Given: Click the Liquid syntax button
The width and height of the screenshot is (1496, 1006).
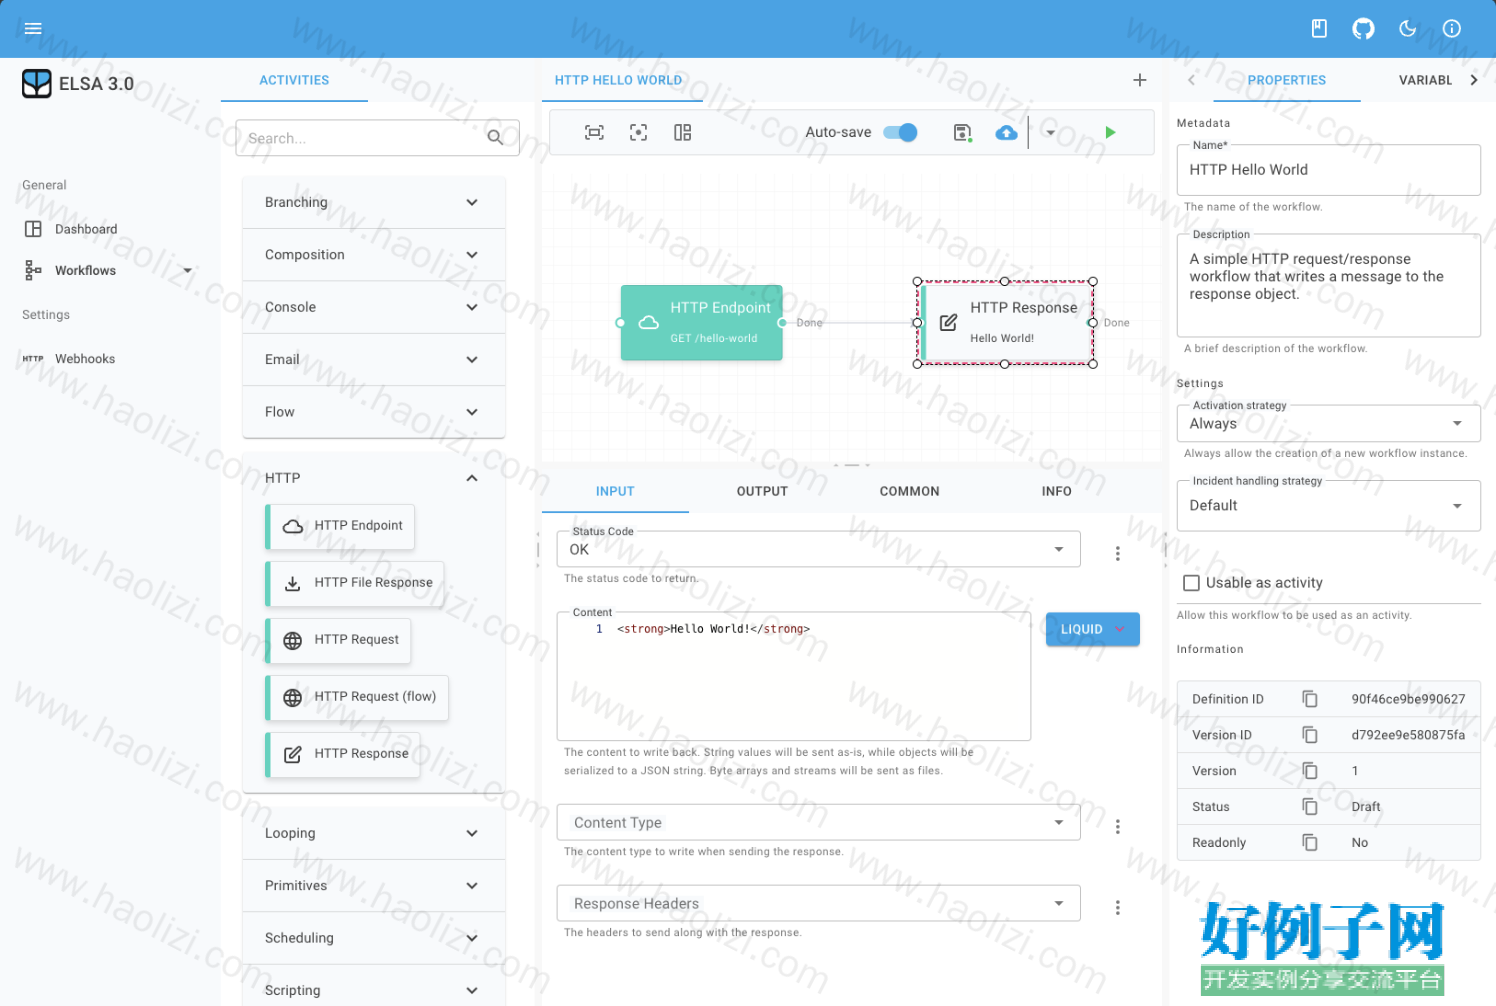Looking at the screenshot, I should (x=1092, y=629).
